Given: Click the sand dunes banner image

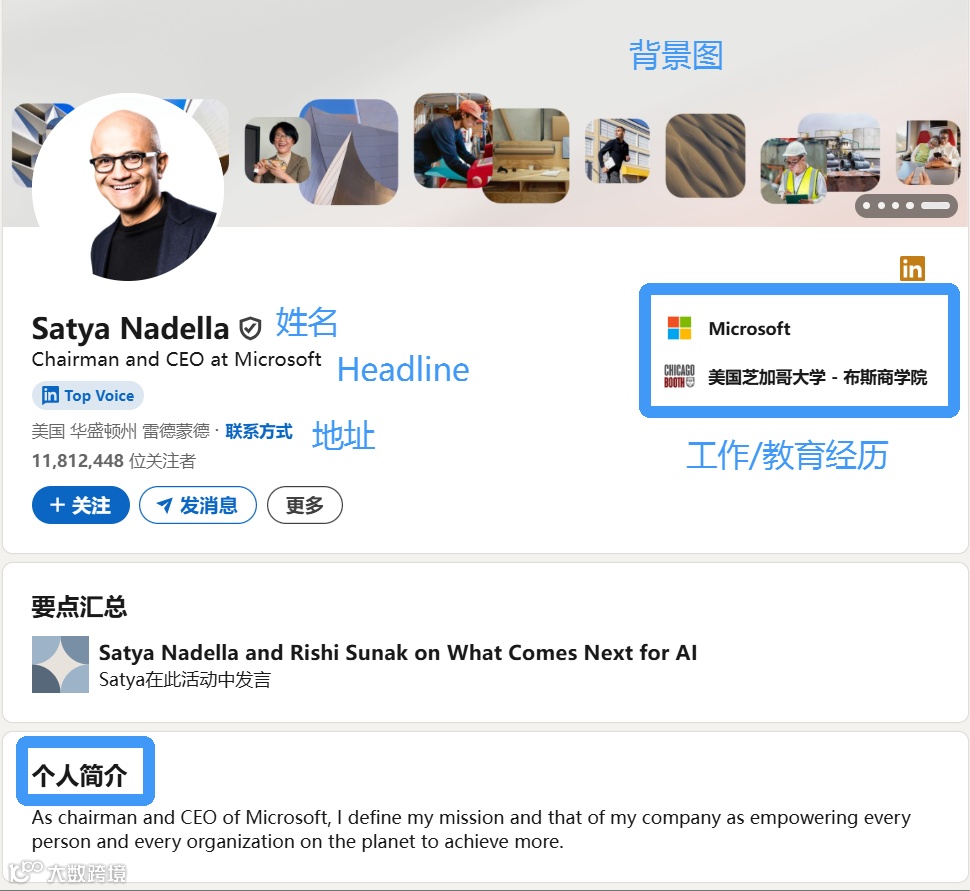Looking at the screenshot, I should tap(705, 156).
